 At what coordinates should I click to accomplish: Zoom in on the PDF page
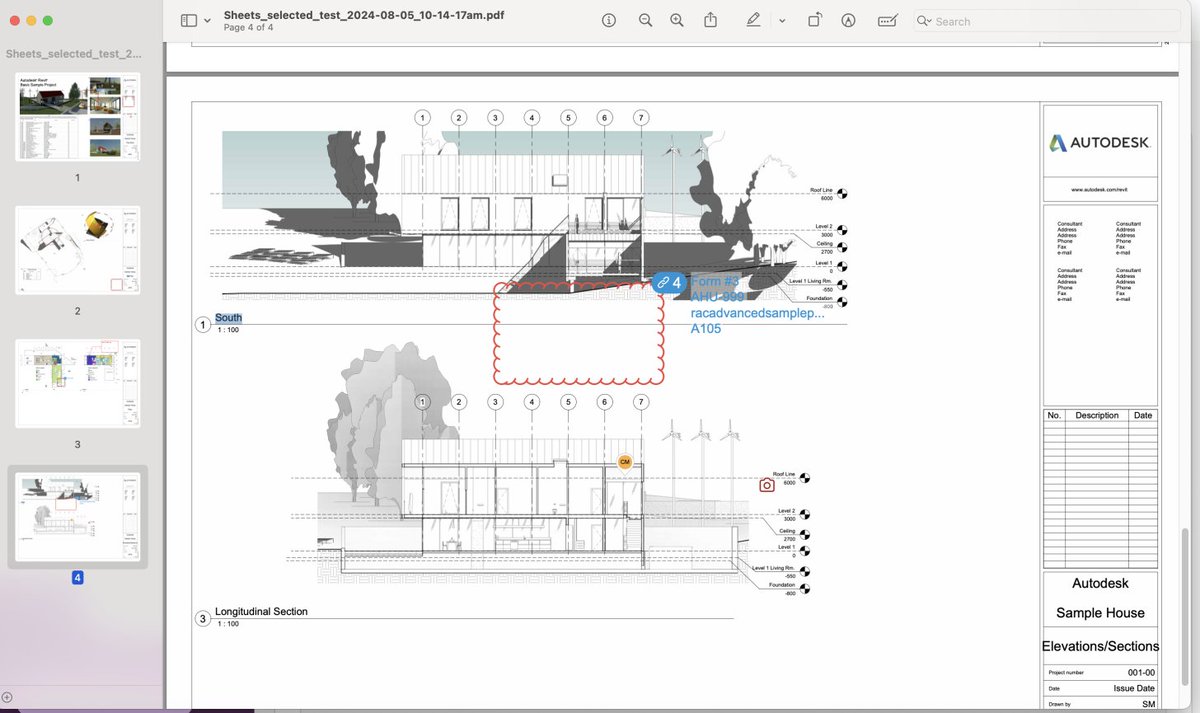click(x=677, y=21)
